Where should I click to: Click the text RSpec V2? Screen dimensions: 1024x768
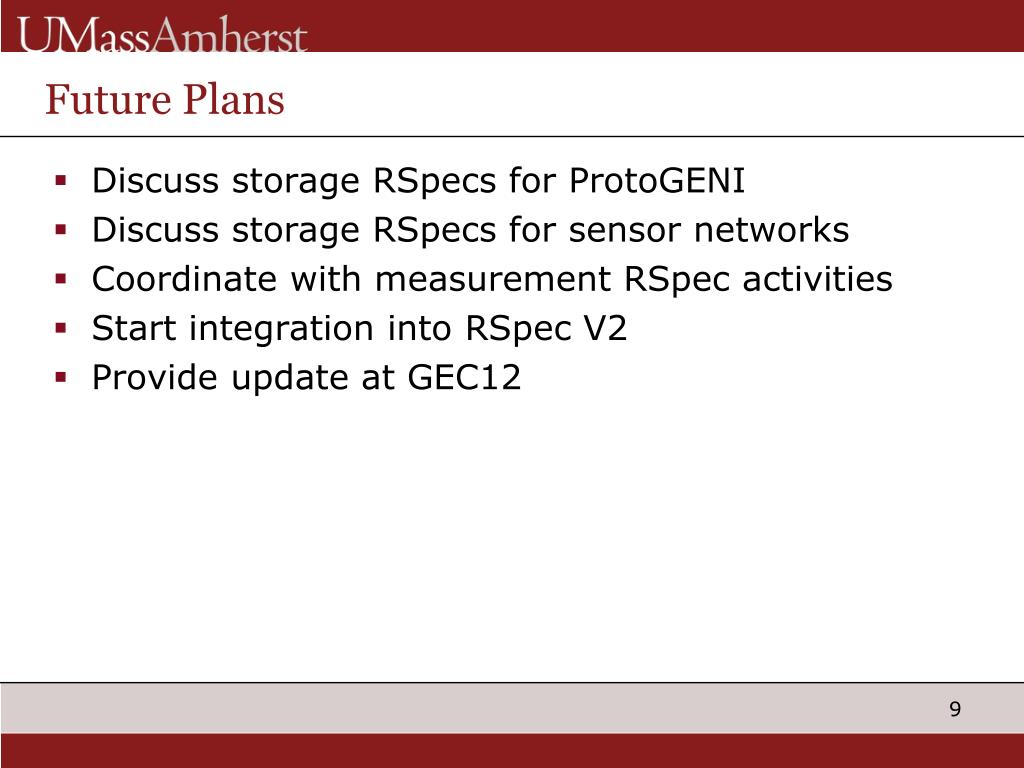(546, 328)
